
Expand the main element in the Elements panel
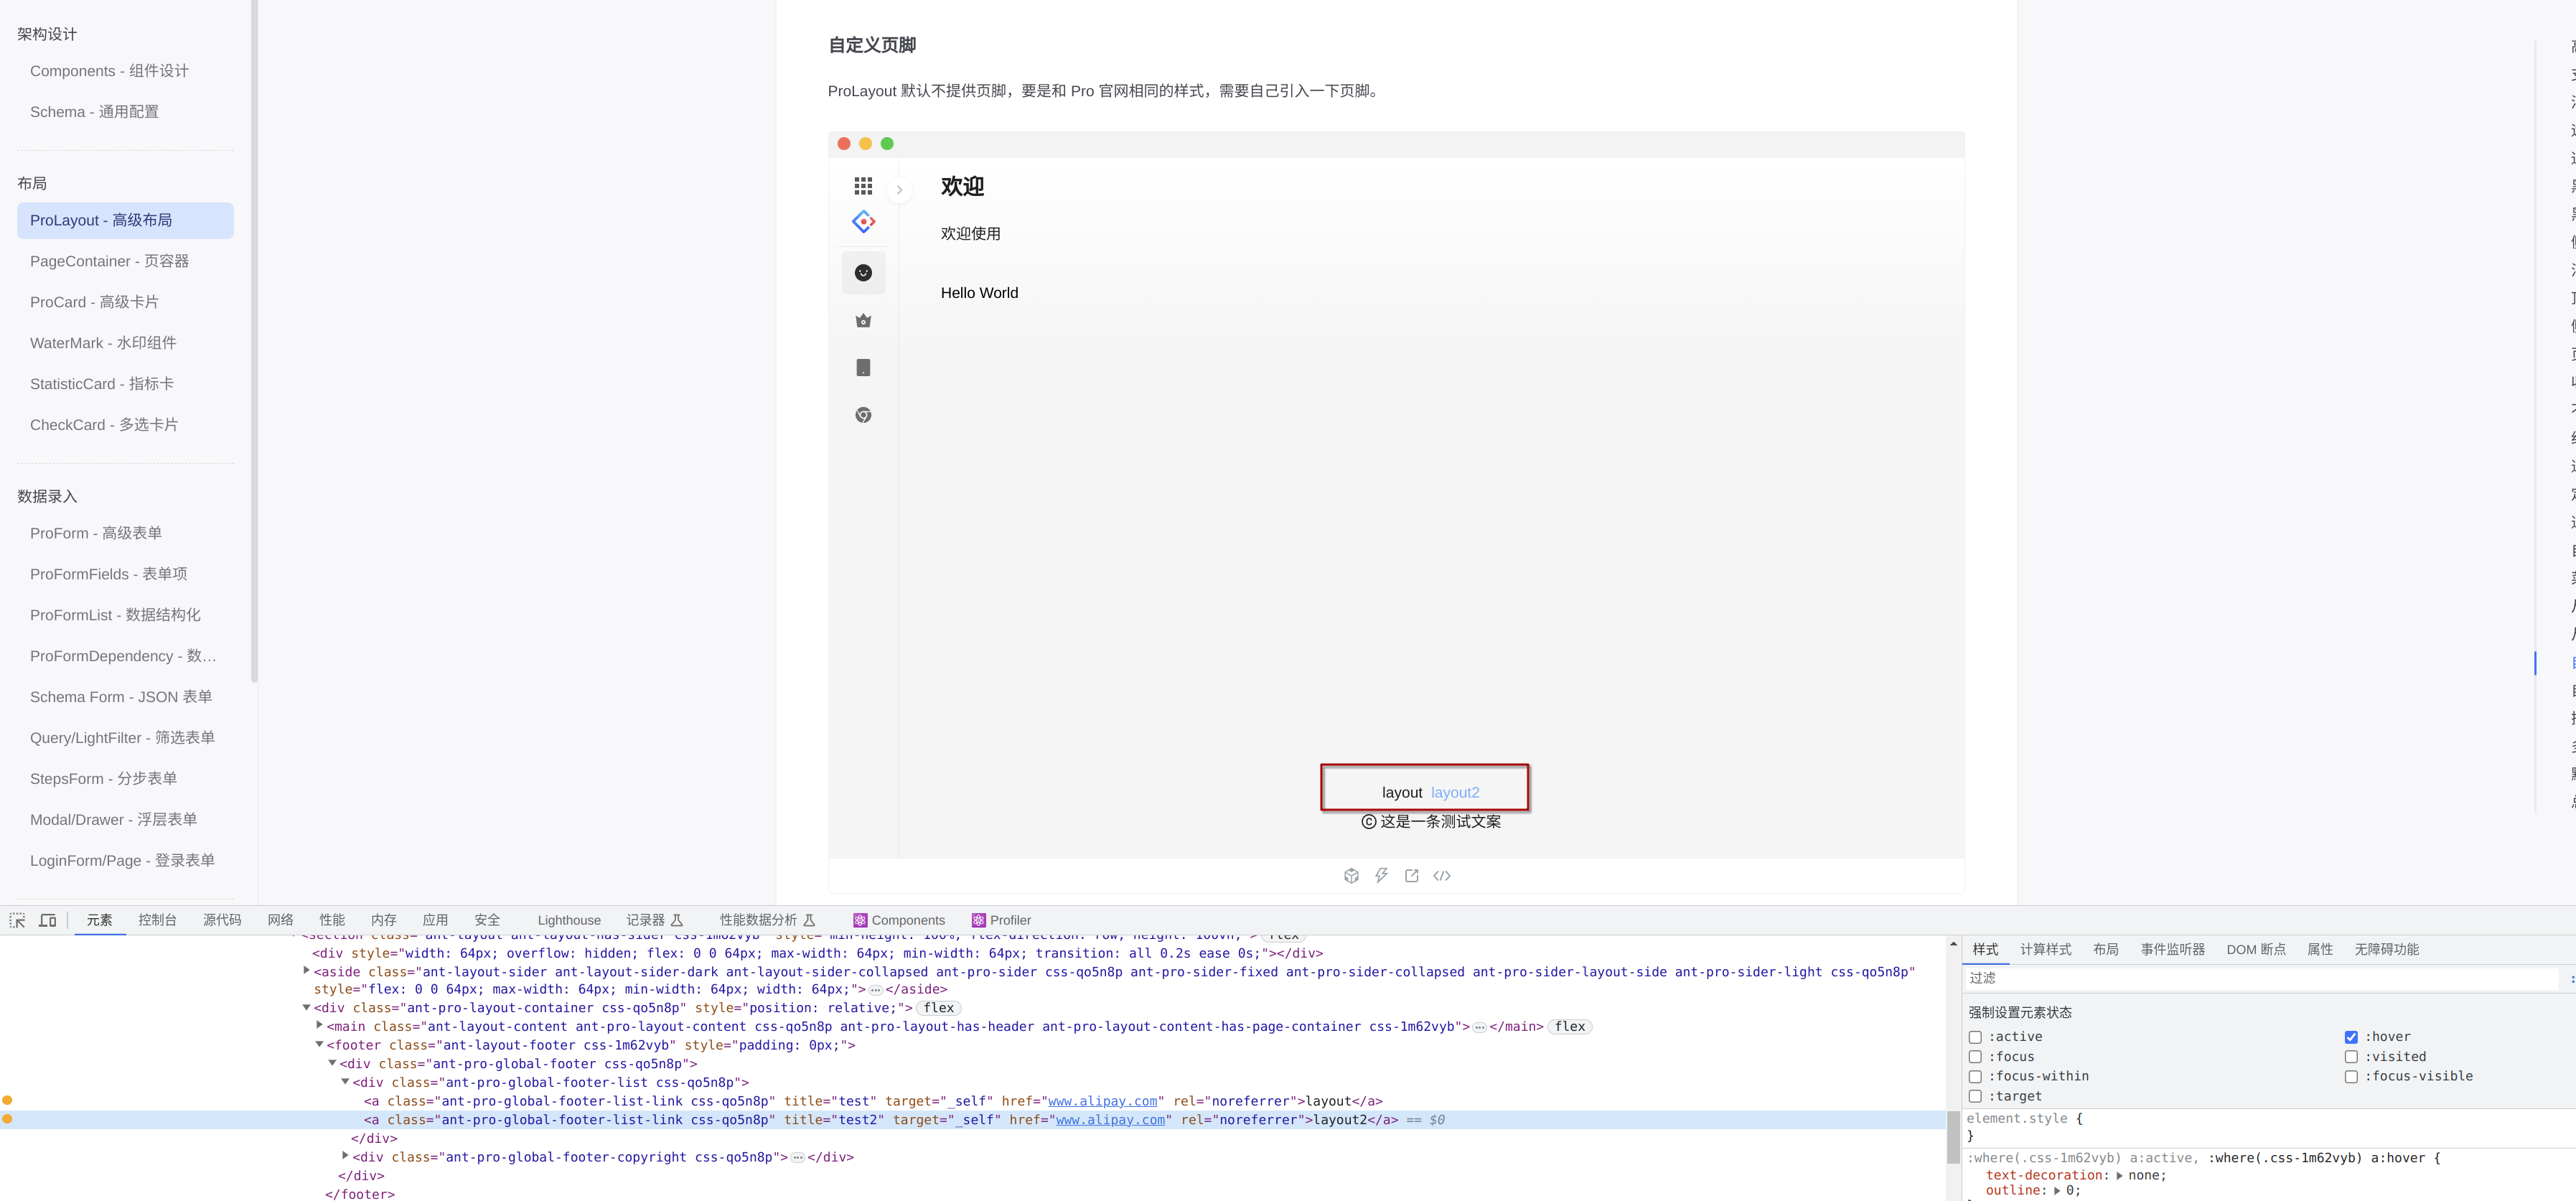tap(318, 1026)
